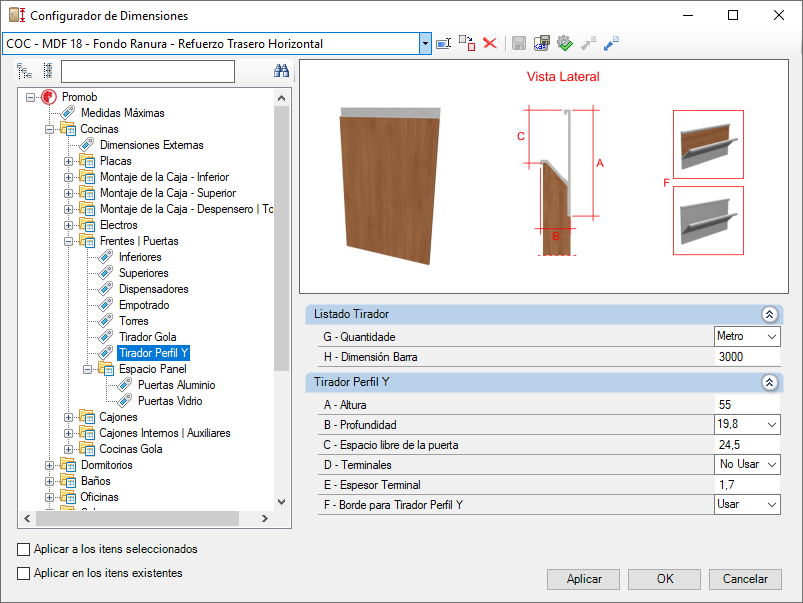803x603 pixels.
Task: Click the blue arrow import icon
Action: 611,43
